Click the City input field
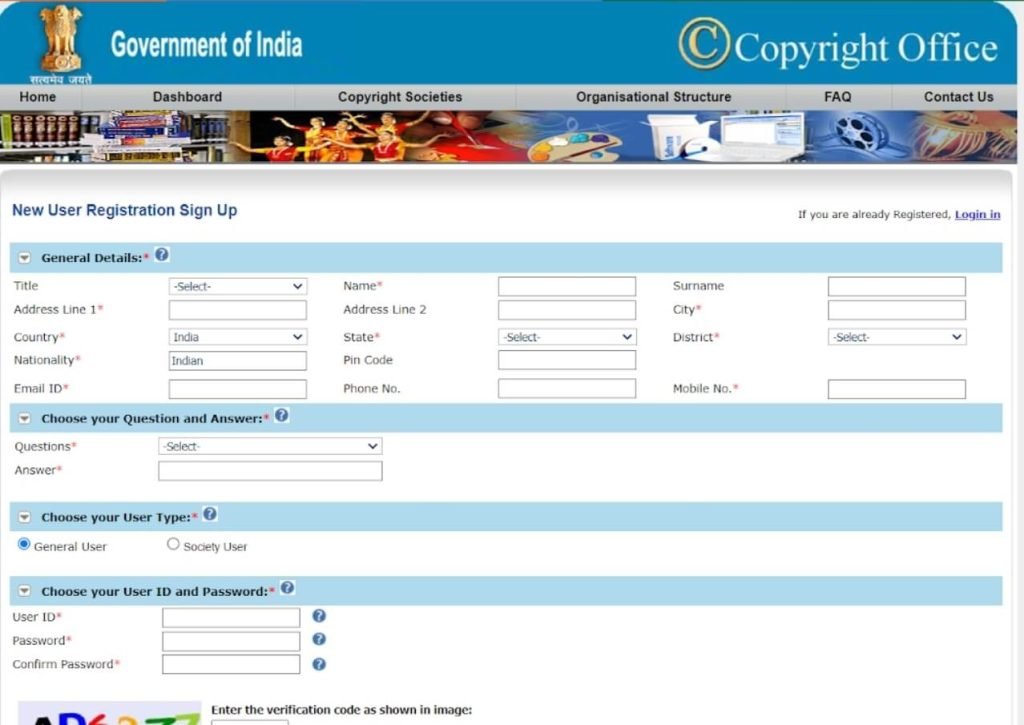This screenshot has width=1024, height=725. point(897,310)
